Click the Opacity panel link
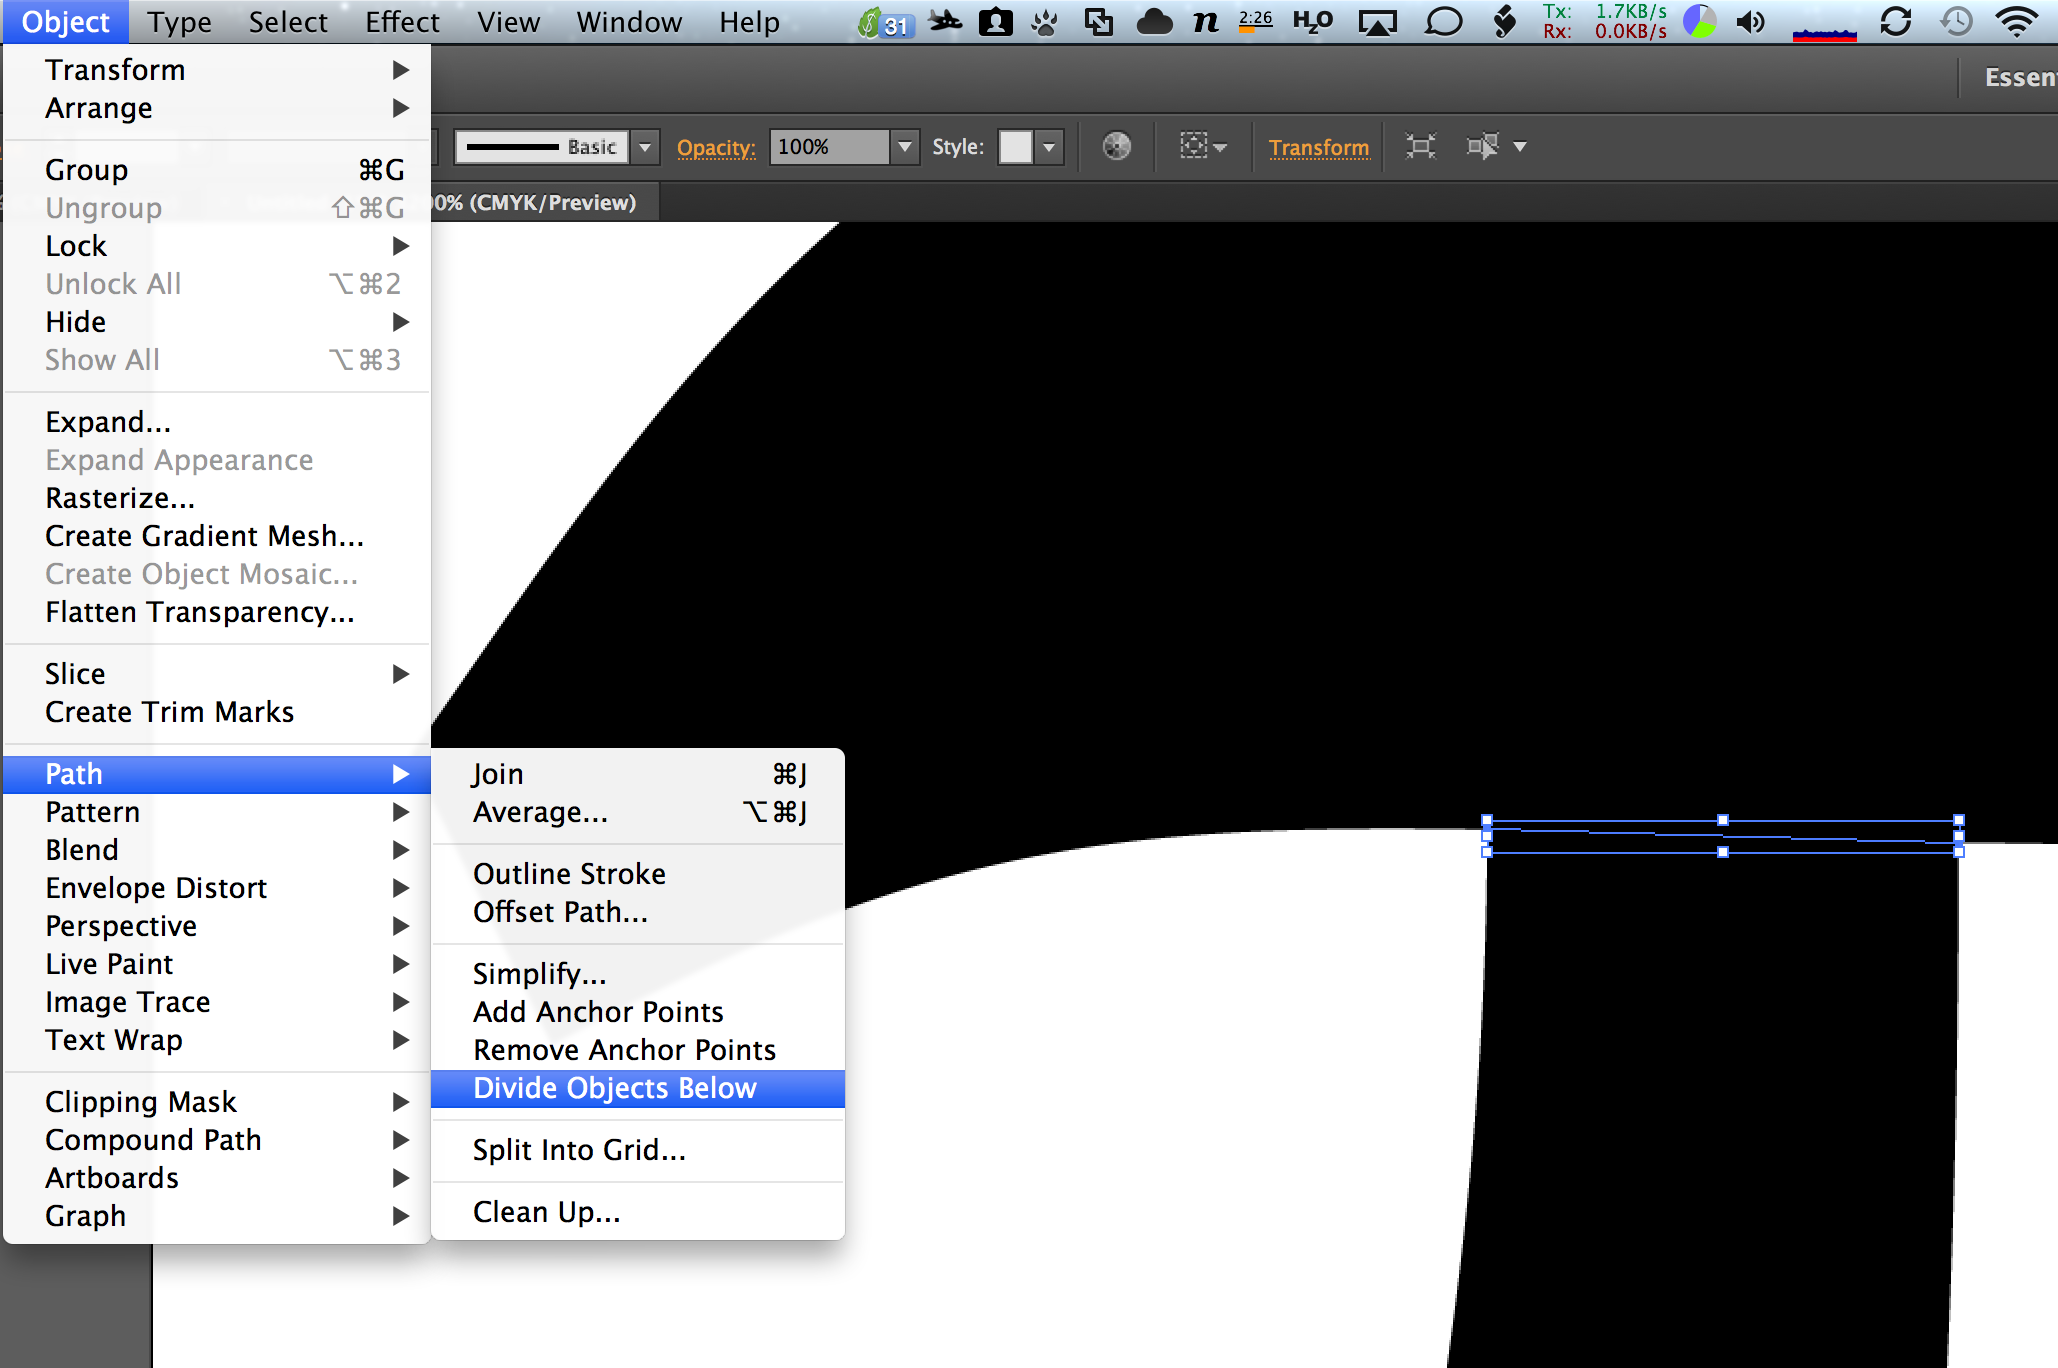 [716, 147]
